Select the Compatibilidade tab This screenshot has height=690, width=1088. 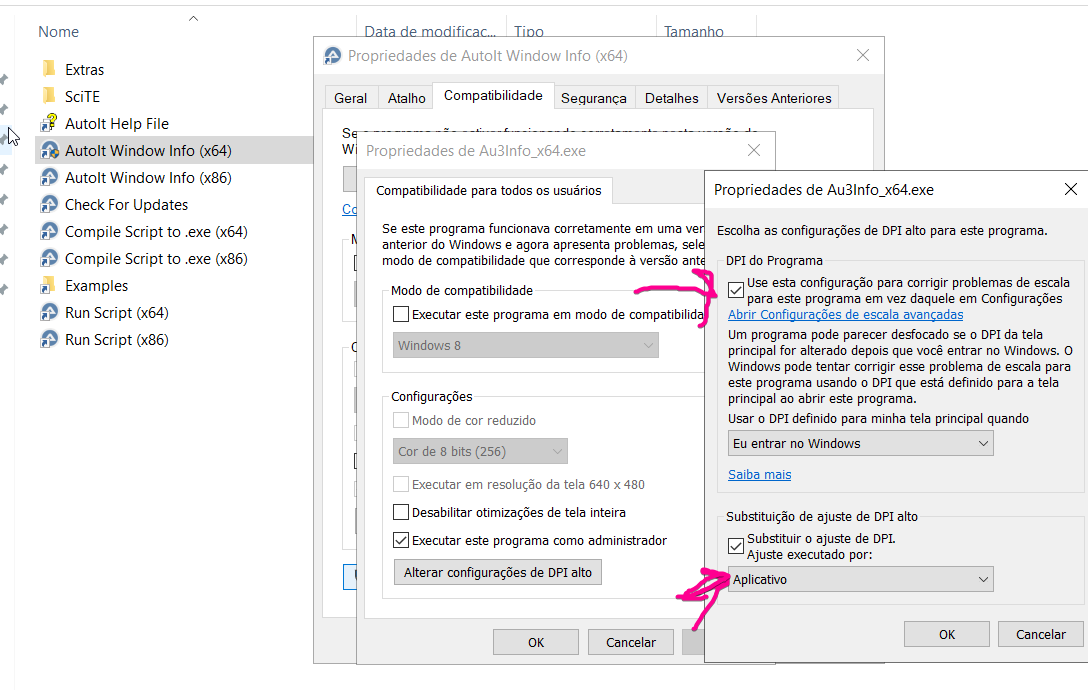tap(493, 96)
